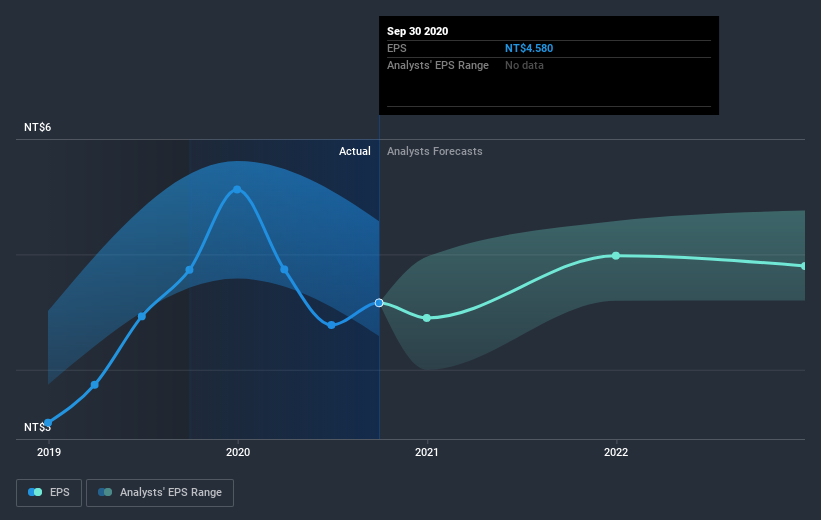Click the 'Analysts Forecasts' label
Screen dimensions: 821x520
tap(435, 151)
